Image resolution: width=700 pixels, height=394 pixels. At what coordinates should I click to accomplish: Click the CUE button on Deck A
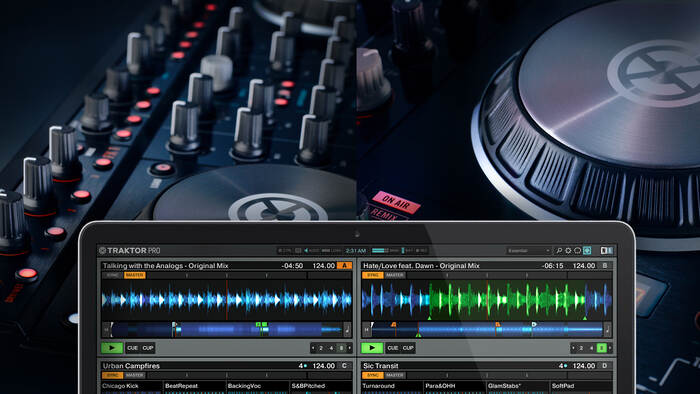(x=133, y=348)
